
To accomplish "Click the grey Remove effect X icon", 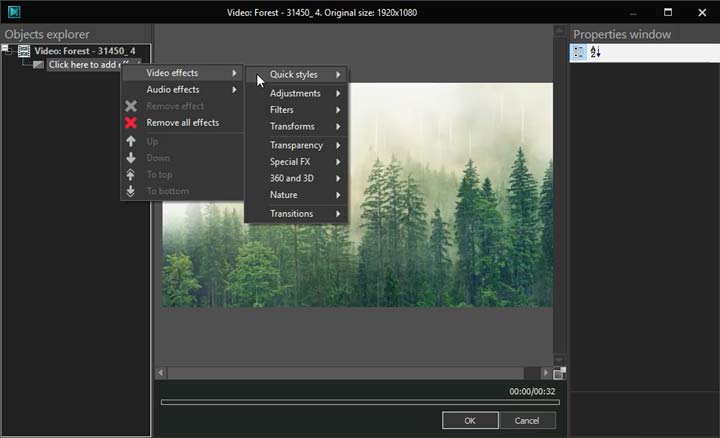I will coord(130,106).
